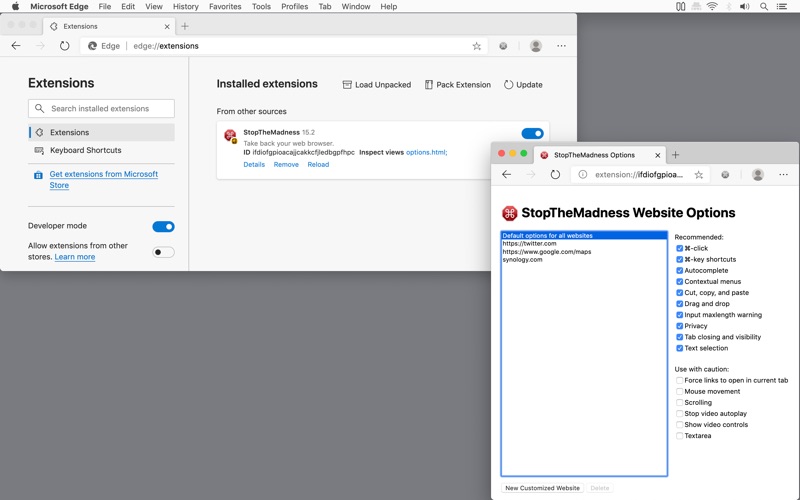This screenshot has width=800, height=500.
Task: Uncheck the ⌘-click option
Action: coord(680,248)
